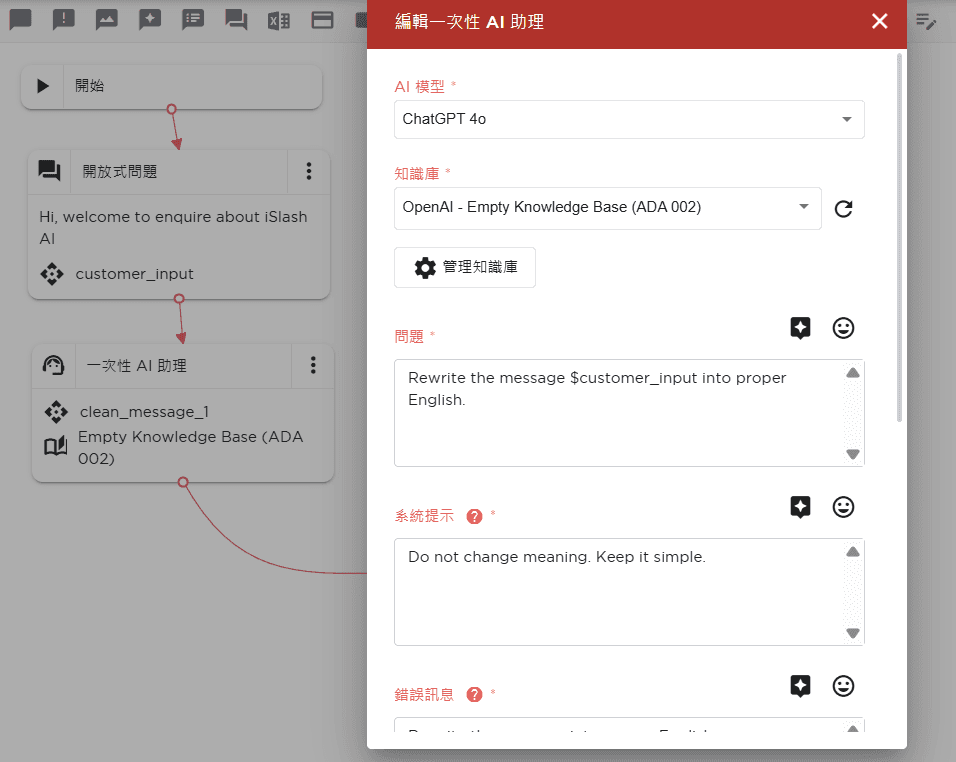Click the clean_message_1 variable name
This screenshot has height=762, width=956.
[144, 412]
